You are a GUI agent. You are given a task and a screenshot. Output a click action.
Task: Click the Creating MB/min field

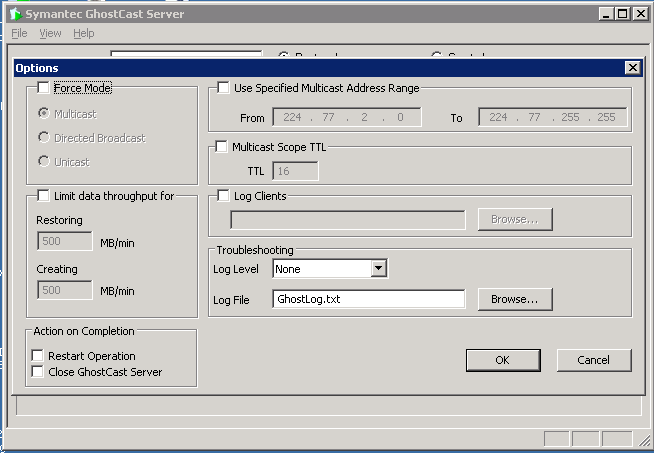(65, 290)
